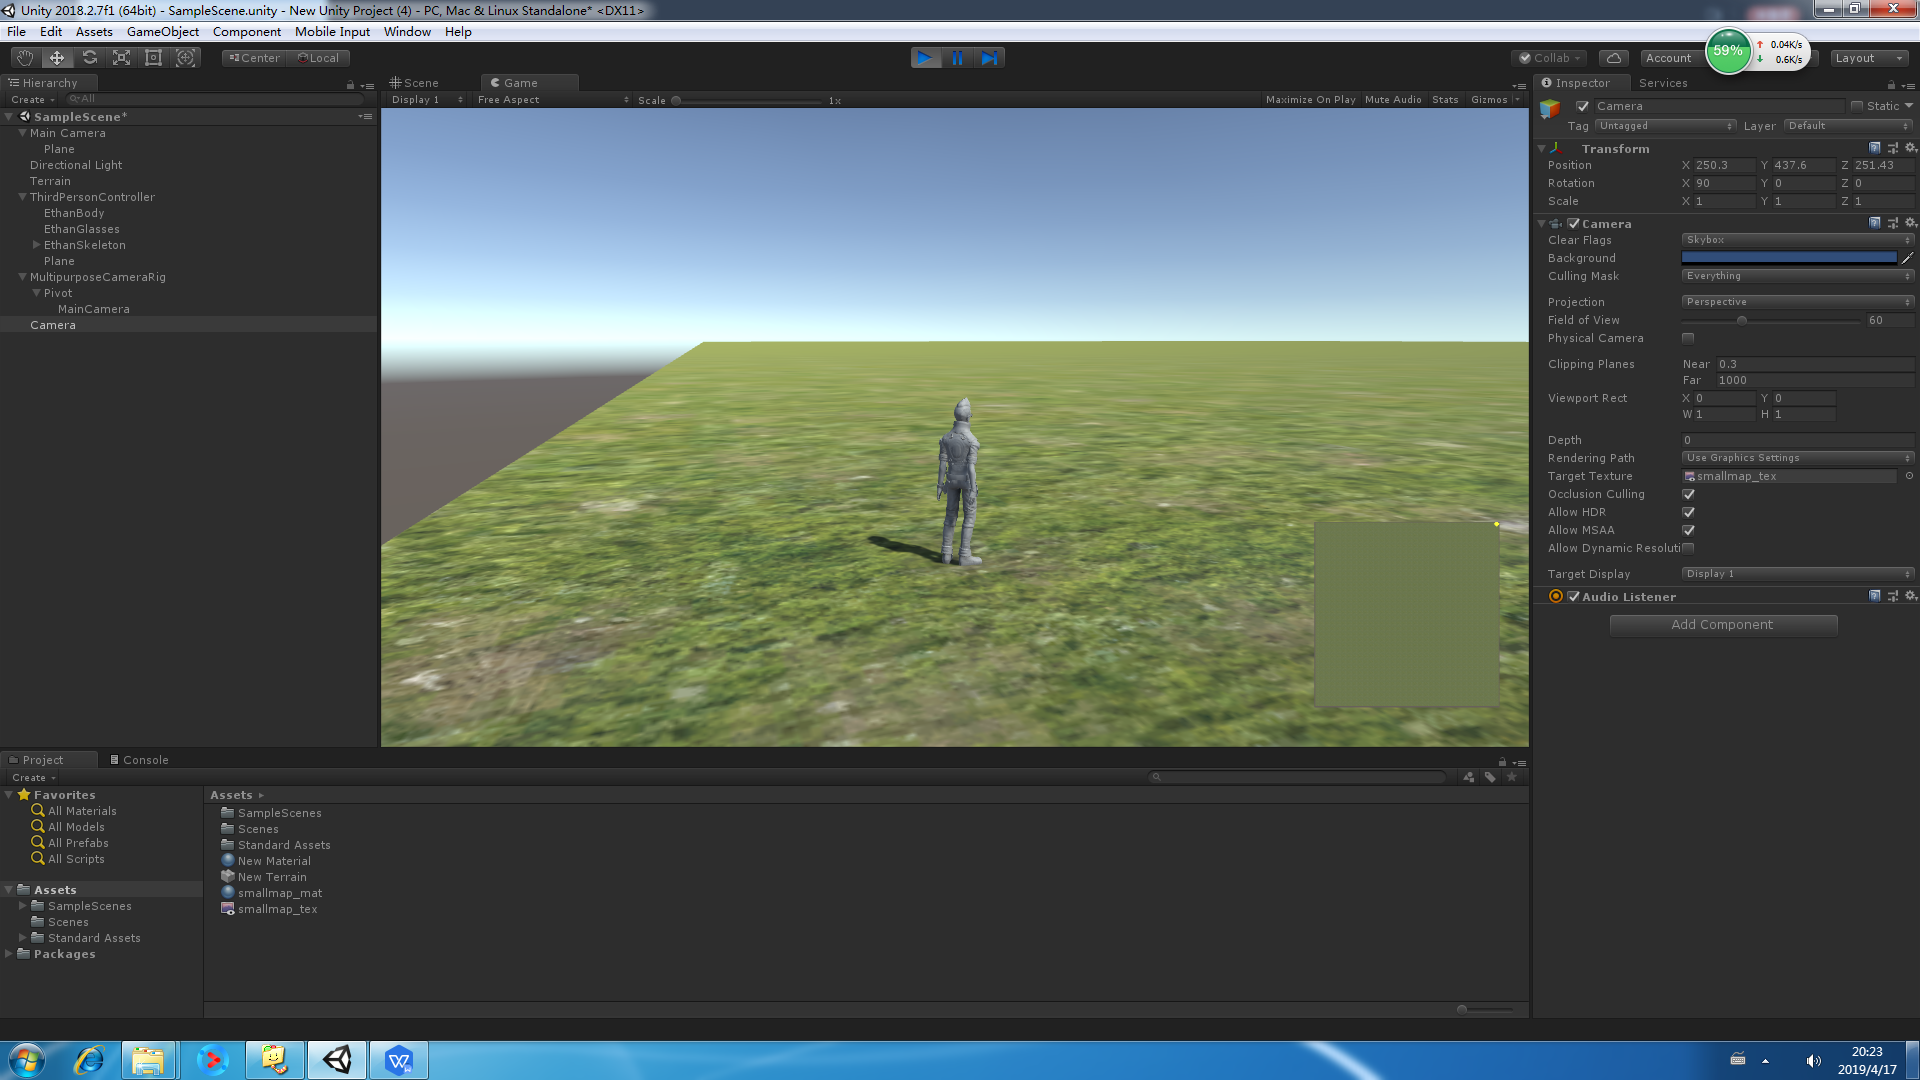Toggle Occlusion Culling checkbox
This screenshot has height=1080, width=1920.
point(1688,494)
